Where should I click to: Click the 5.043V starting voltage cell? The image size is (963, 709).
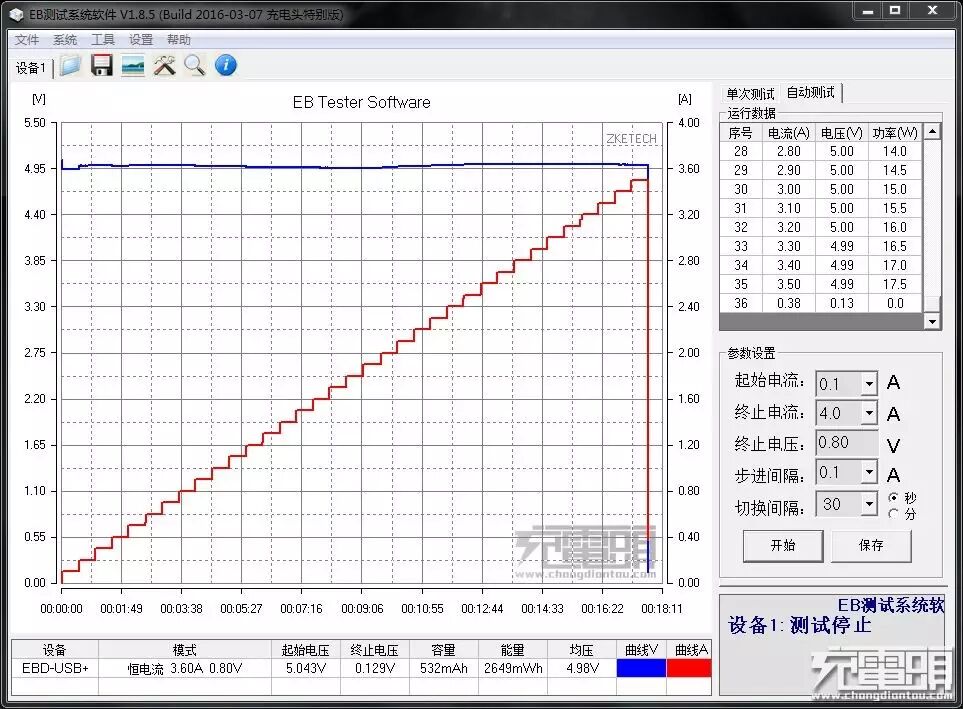tap(306, 668)
